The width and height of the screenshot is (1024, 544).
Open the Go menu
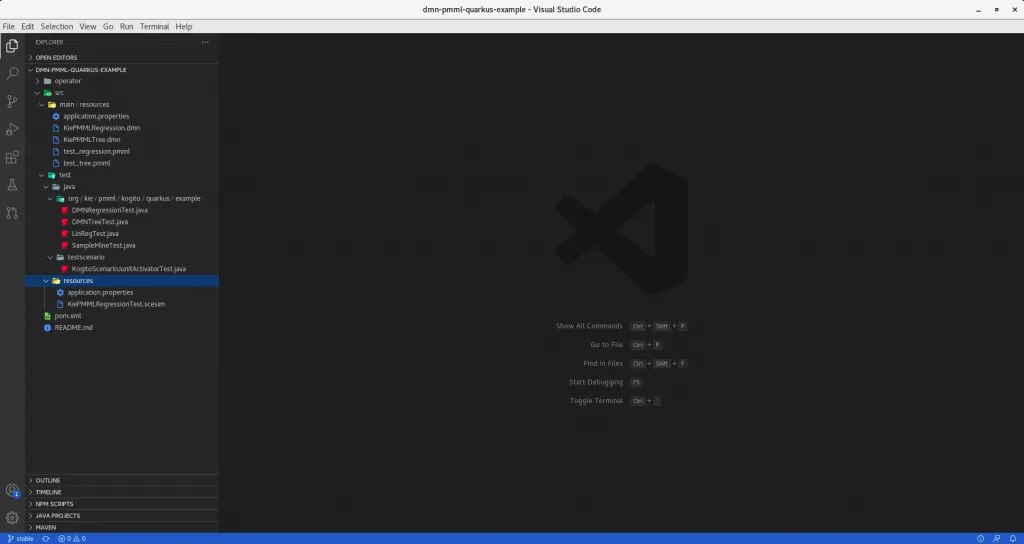click(x=108, y=27)
